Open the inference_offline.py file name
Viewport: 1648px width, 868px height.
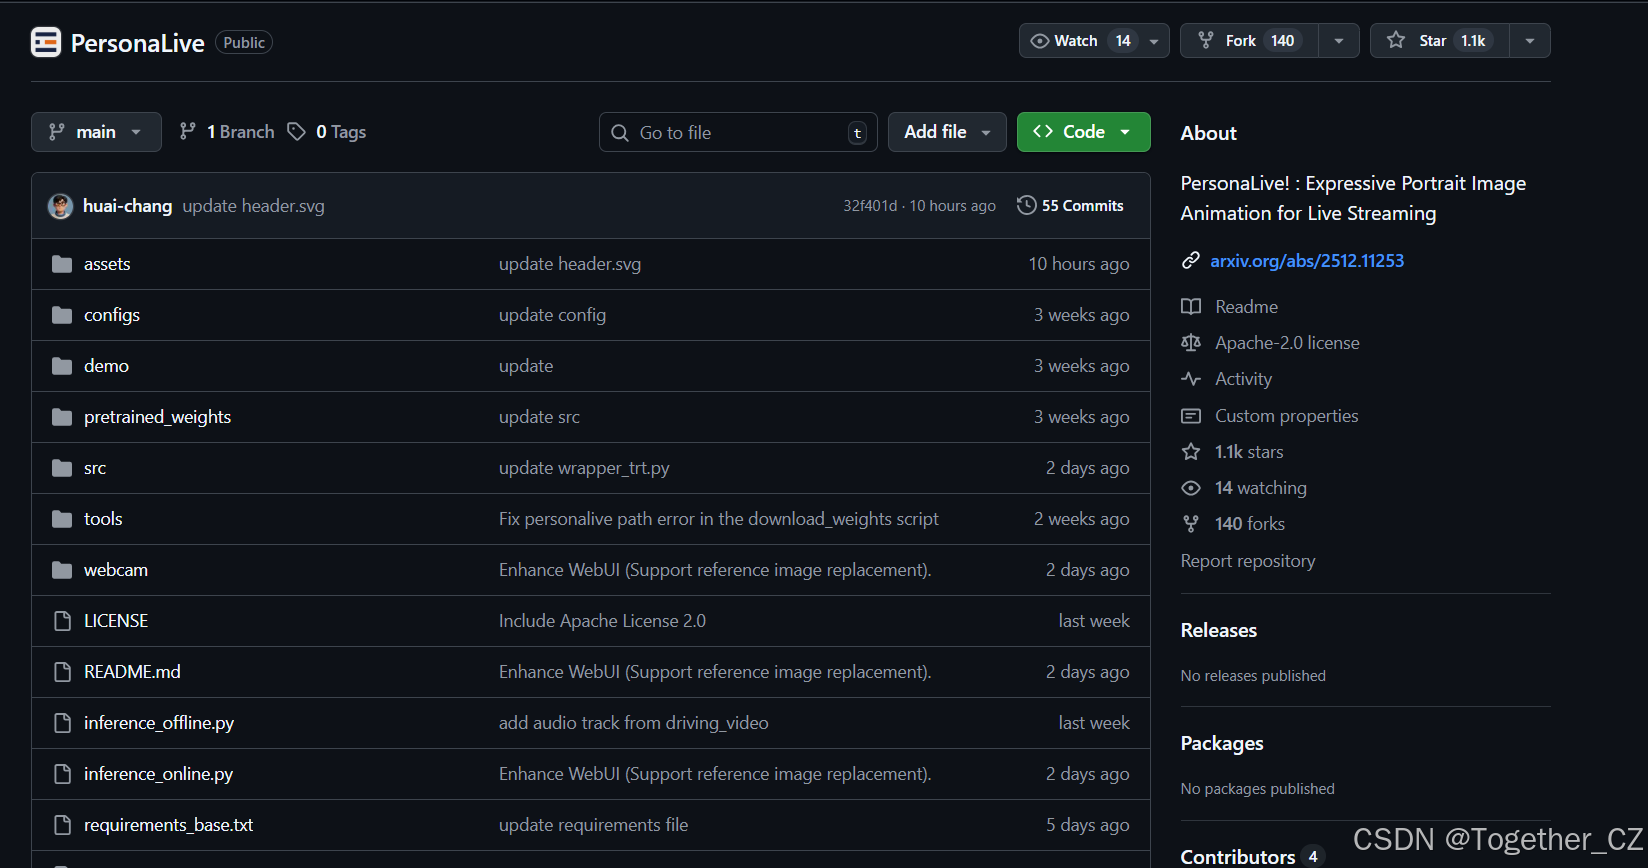pyautogui.click(x=159, y=723)
